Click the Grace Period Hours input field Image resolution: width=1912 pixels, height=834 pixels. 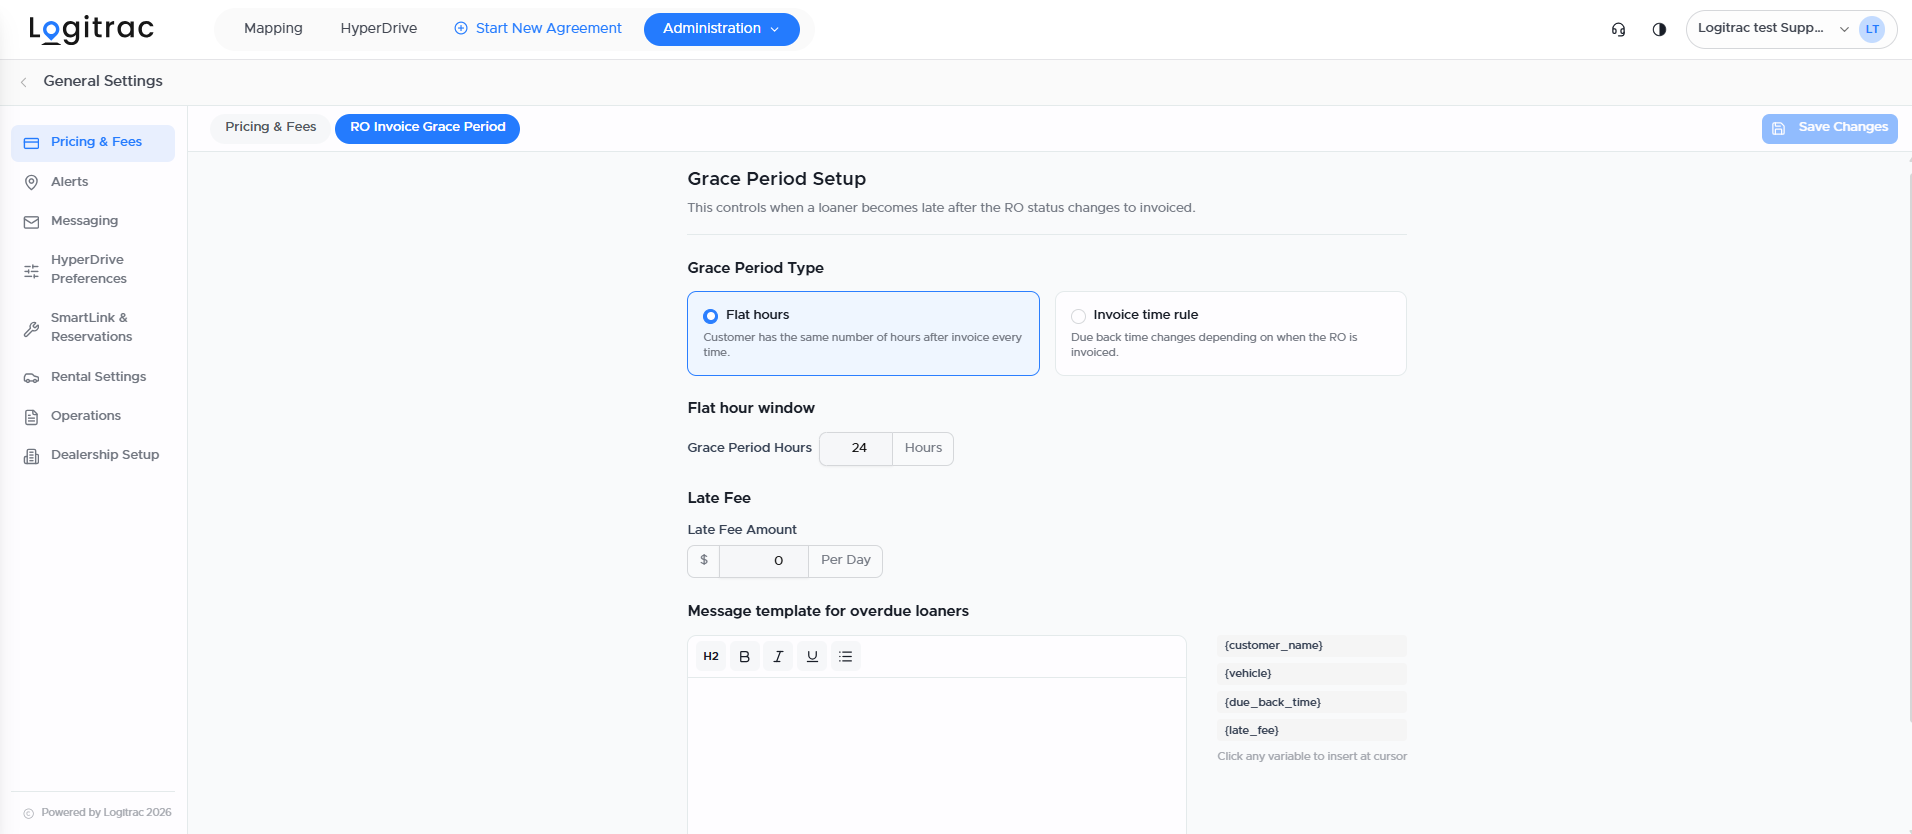857,448
